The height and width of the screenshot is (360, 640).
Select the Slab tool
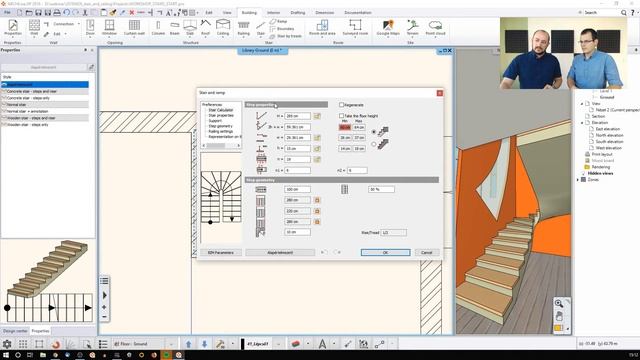[x=190, y=28]
